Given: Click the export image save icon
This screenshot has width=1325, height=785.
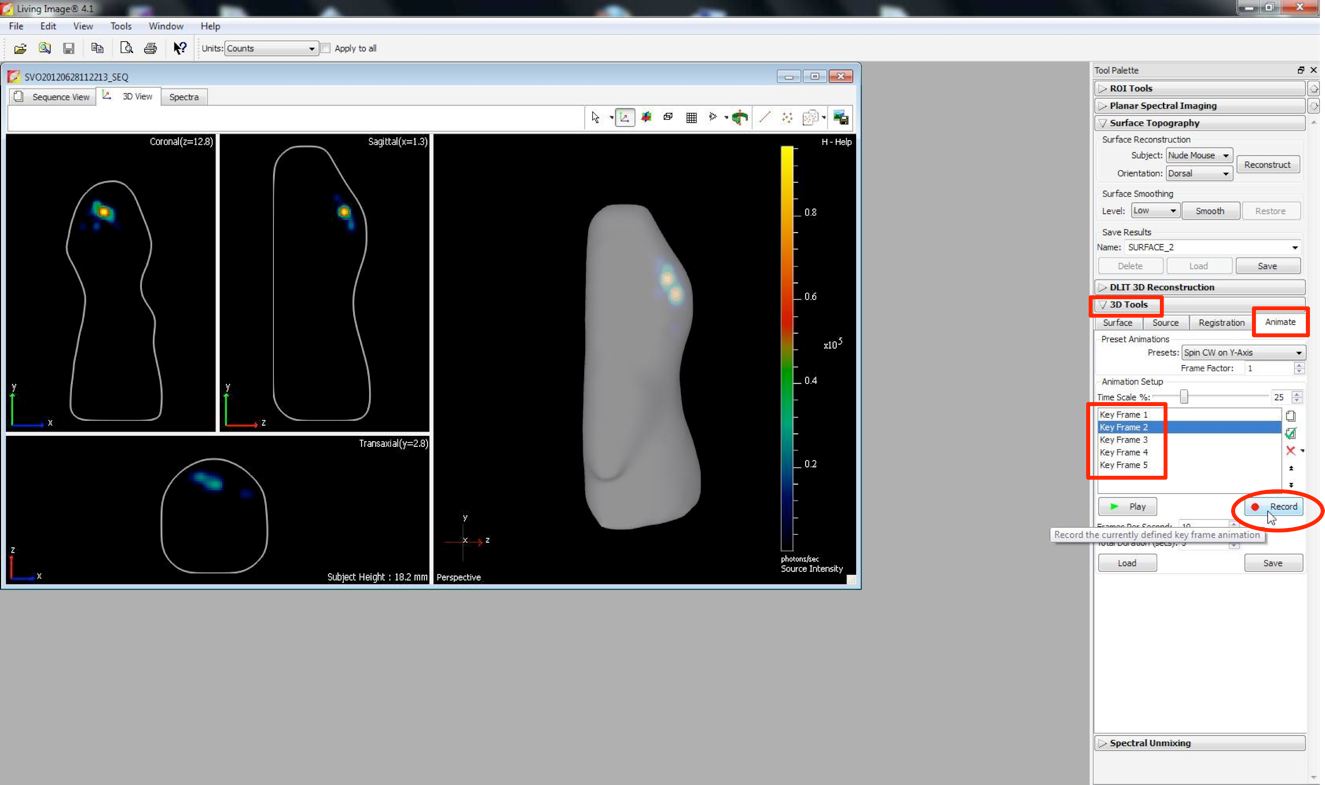Looking at the screenshot, I should (x=841, y=118).
